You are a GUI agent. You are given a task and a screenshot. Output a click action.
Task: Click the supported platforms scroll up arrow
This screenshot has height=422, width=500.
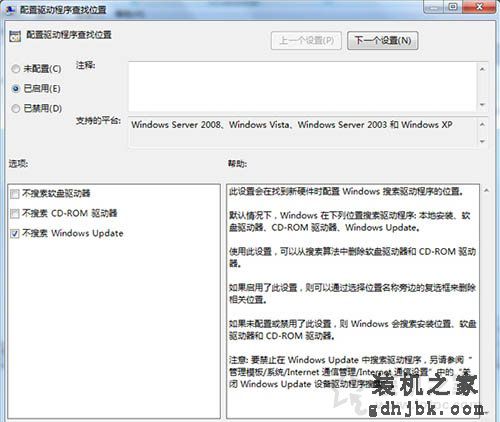482,124
